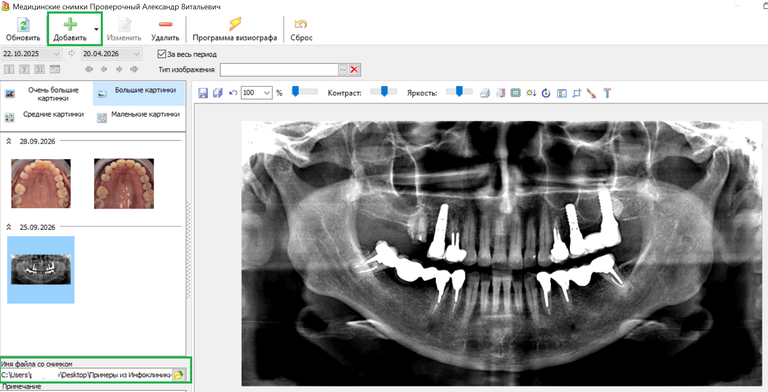Select the text T tool icon
This screenshot has height=392, width=768.
(607, 93)
